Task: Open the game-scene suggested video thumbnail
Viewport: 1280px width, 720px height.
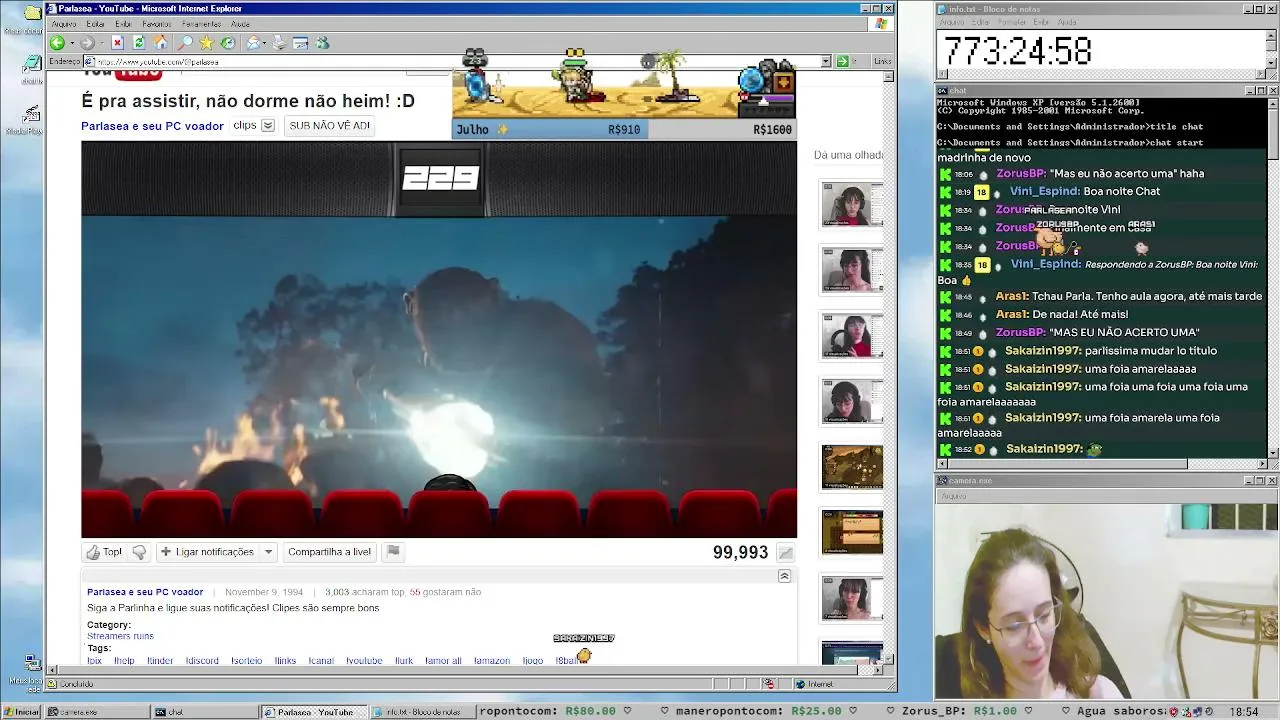Action: [852, 467]
